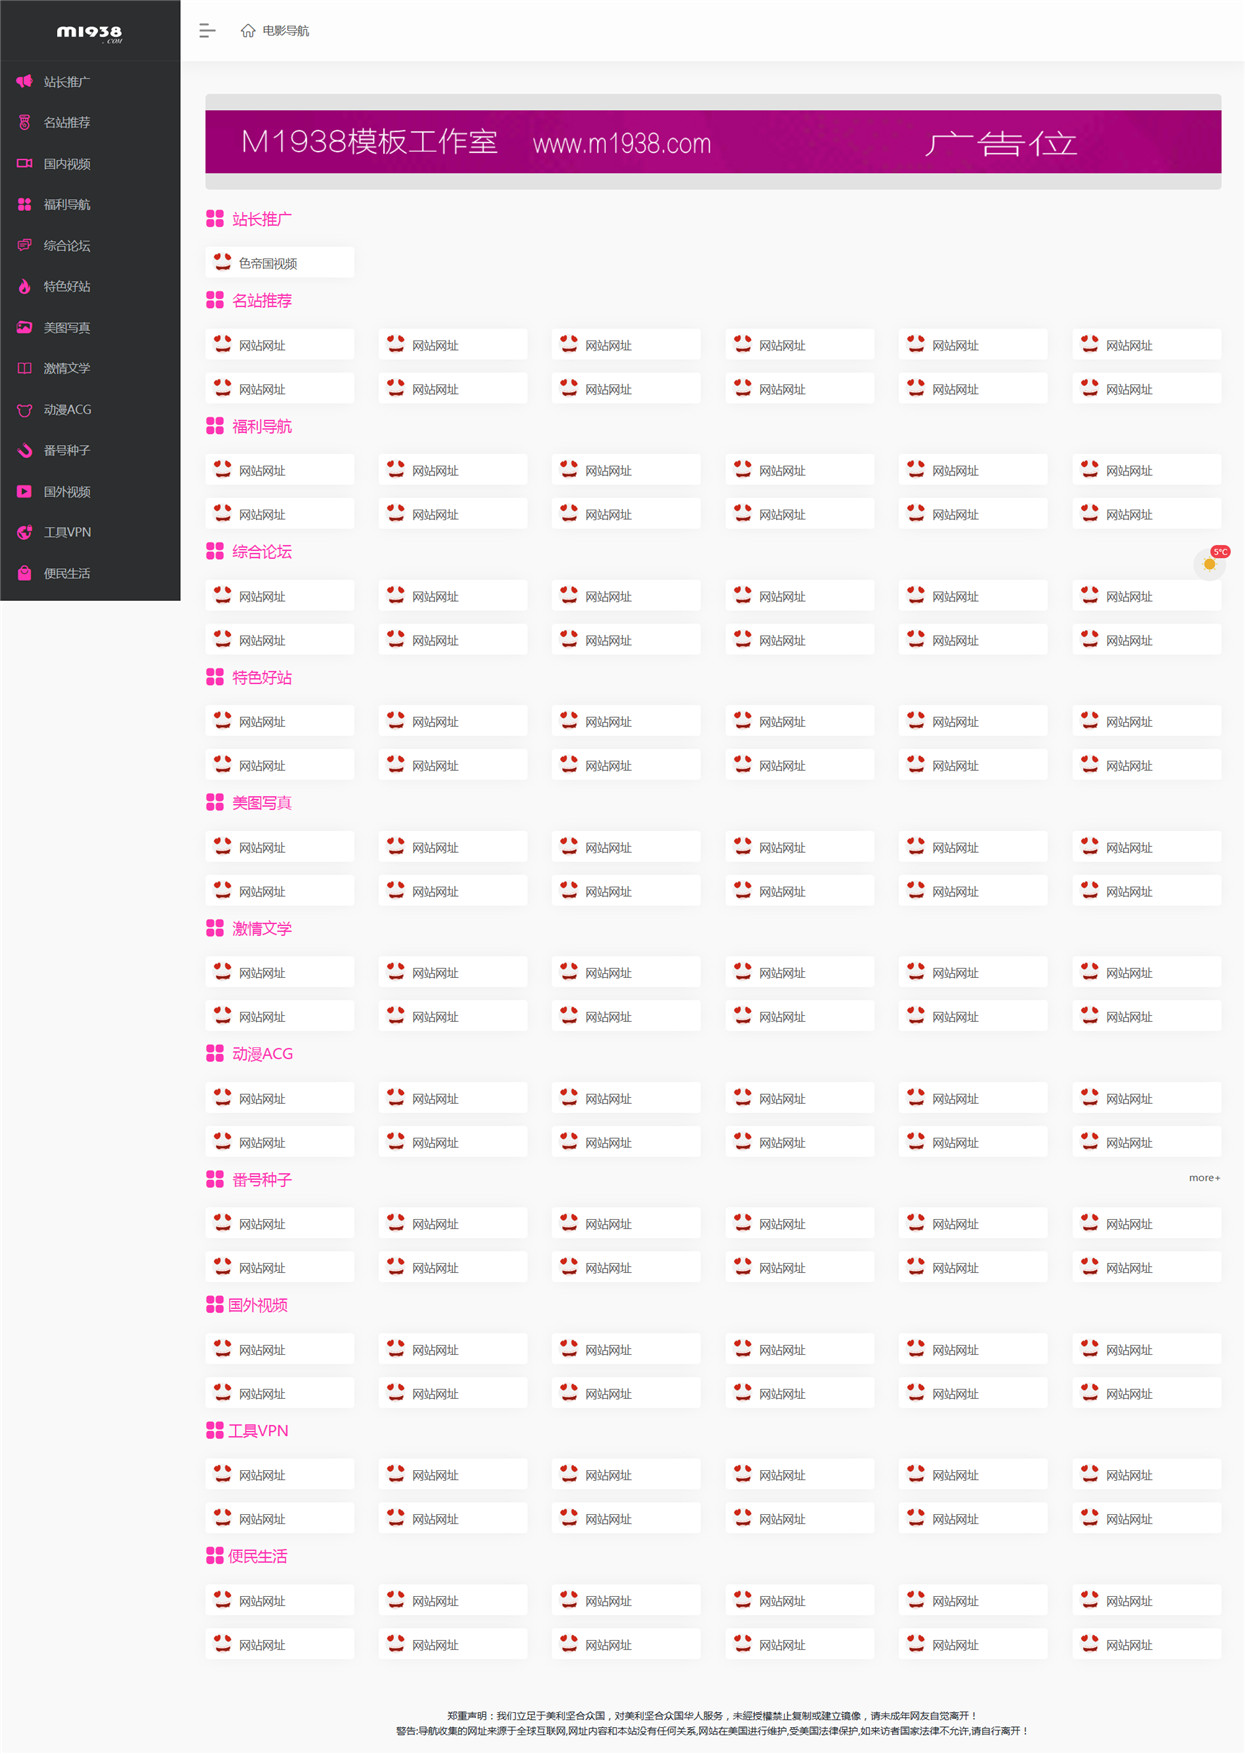Click the 郑重声明 disclaimer line in footer

tap(713, 1716)
